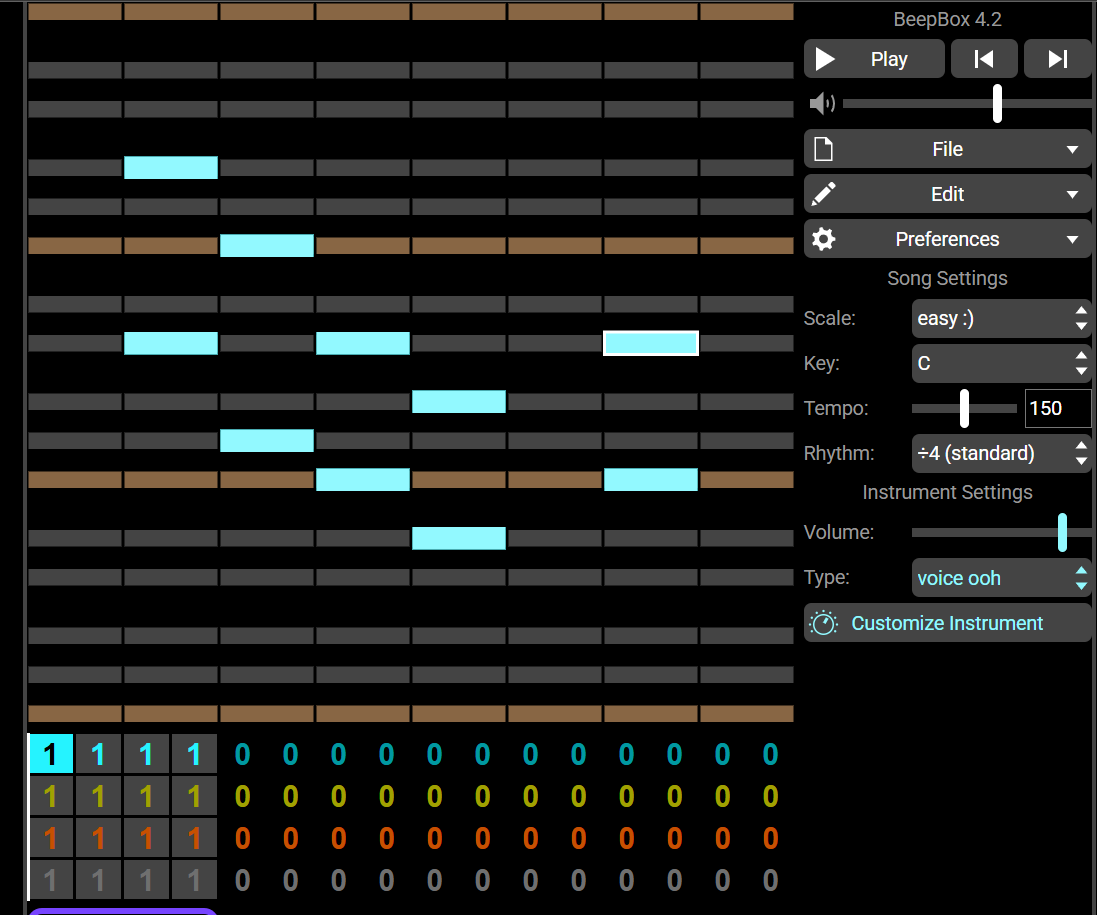Click the cyan note on the upper brown octave line
Screen dimensions: 1097x915
click(x=267, y=246)
